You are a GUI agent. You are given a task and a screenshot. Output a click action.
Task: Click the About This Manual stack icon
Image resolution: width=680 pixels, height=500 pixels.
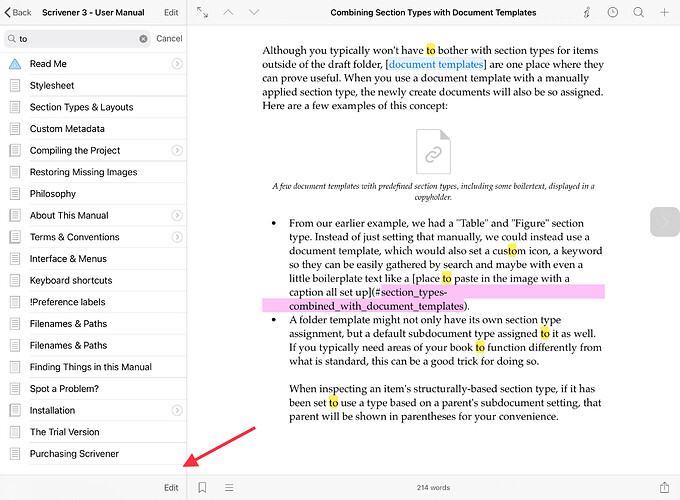click(15, 216)
